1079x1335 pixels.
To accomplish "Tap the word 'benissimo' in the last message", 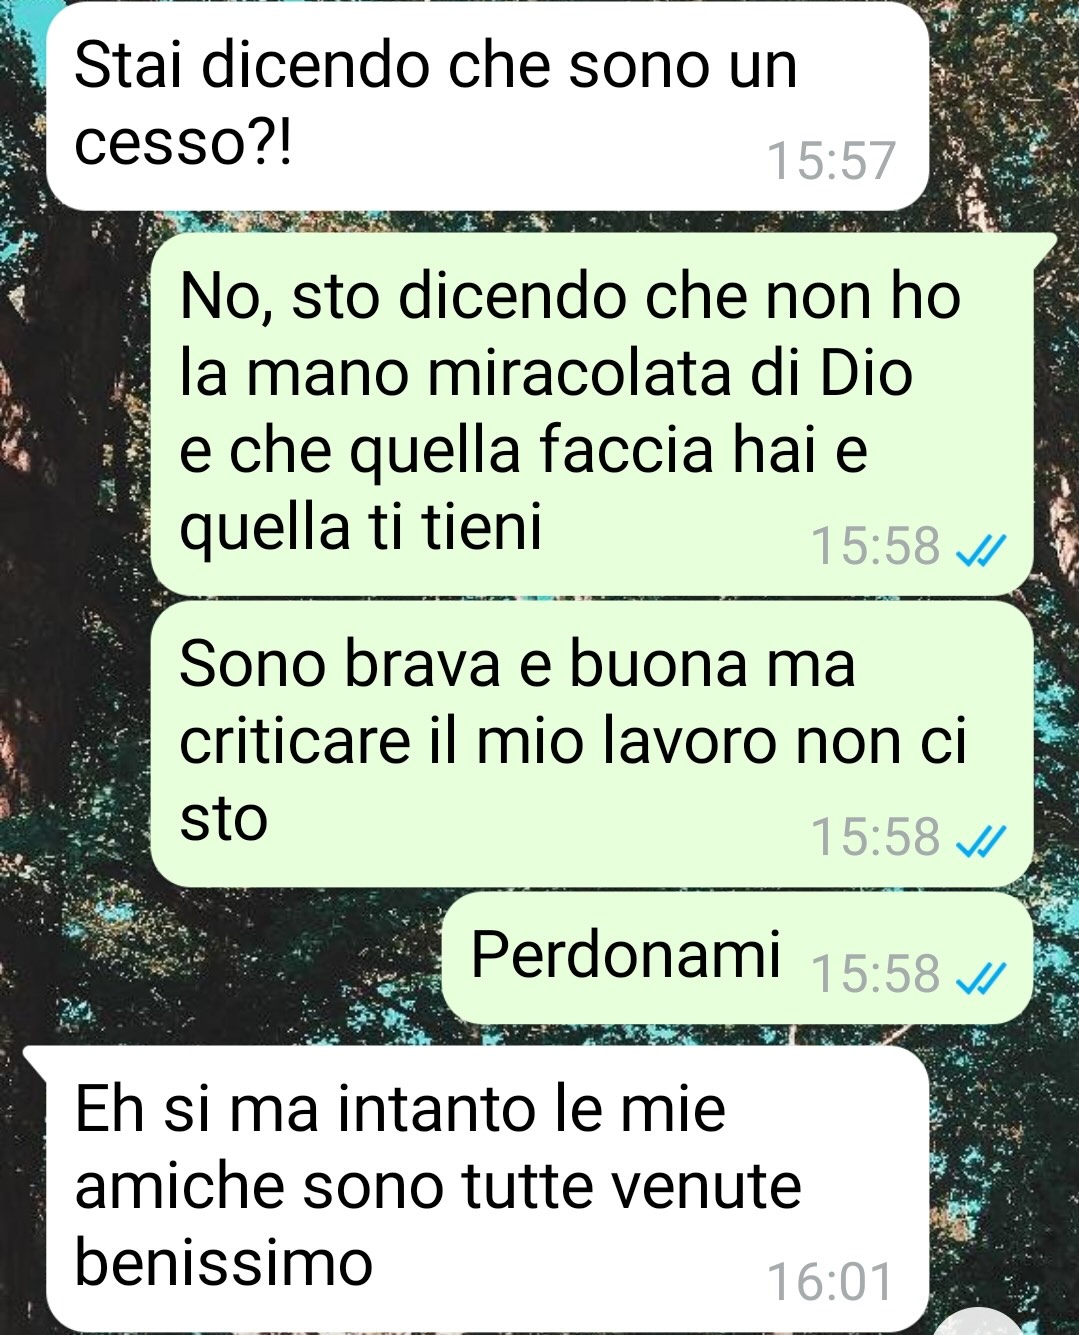I will point(224,1262).
